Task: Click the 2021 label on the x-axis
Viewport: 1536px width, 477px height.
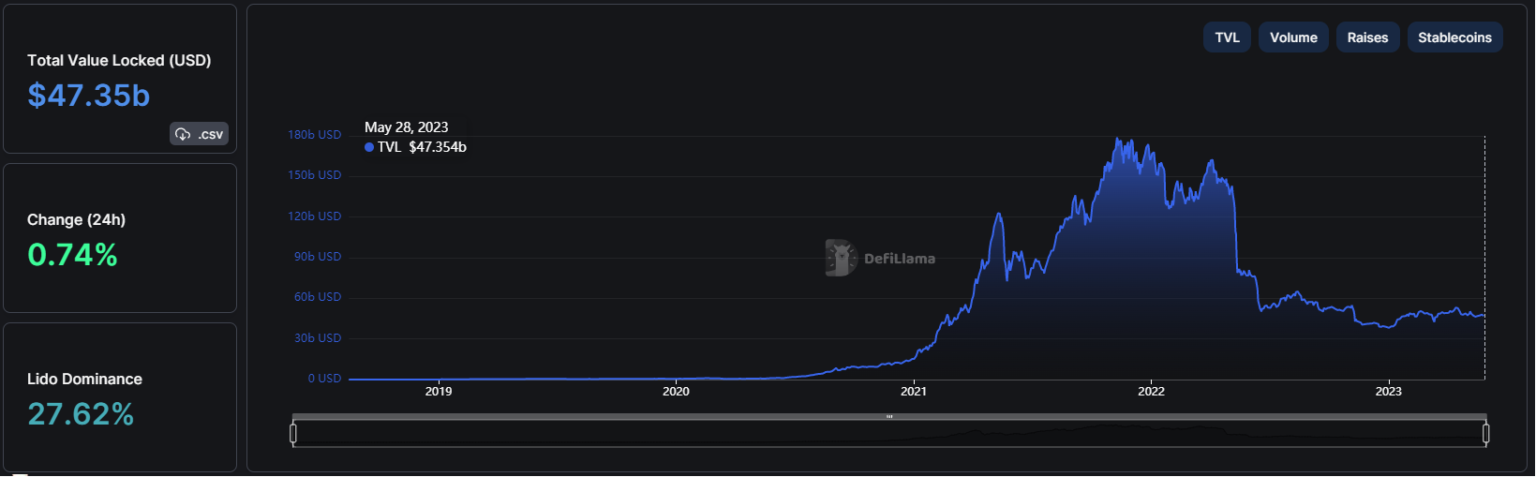Action: pyautogui.click(x=913, y=392)
